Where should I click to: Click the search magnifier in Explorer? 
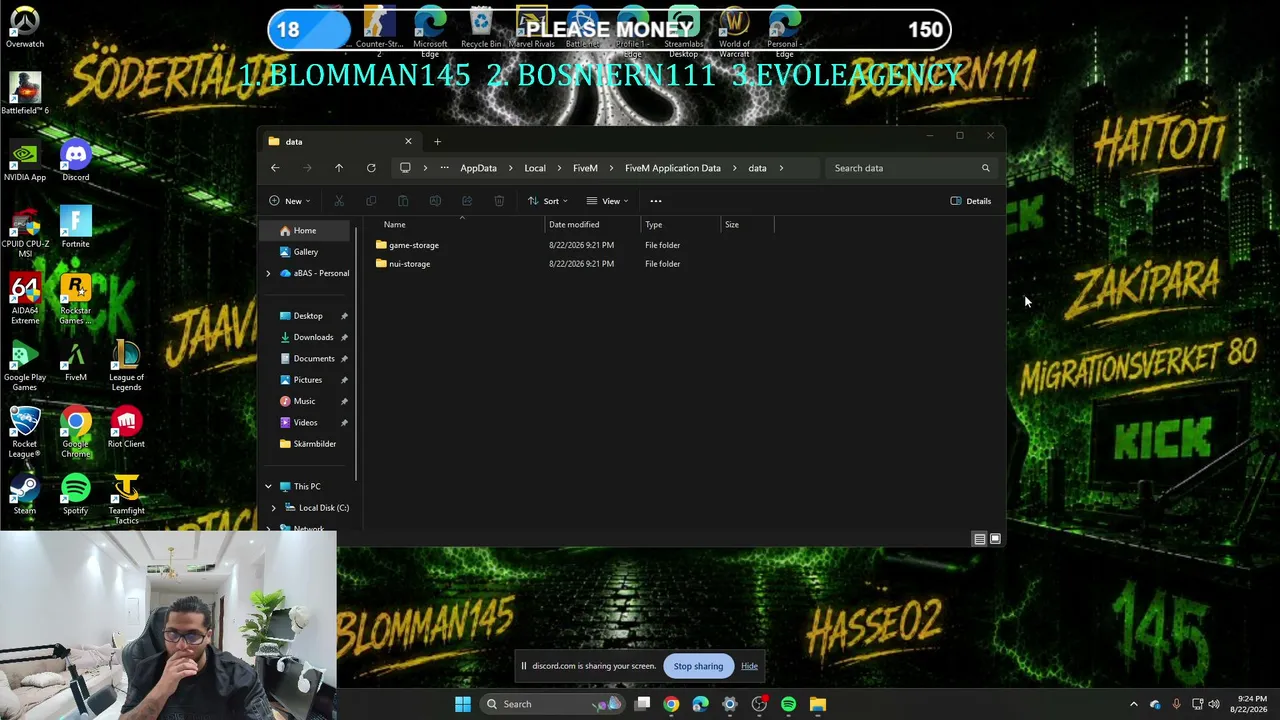[x=985, y=168]
